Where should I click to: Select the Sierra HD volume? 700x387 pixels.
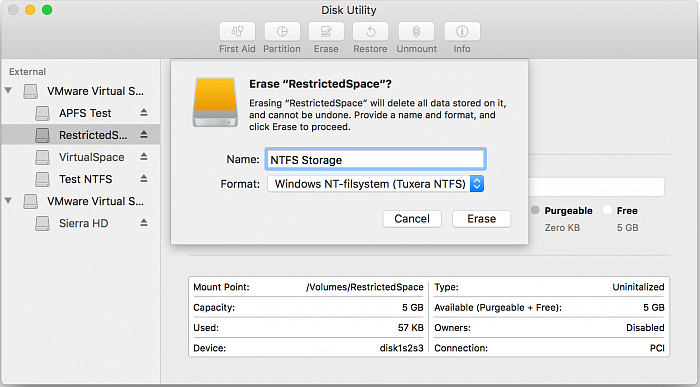tap(83, 223)
